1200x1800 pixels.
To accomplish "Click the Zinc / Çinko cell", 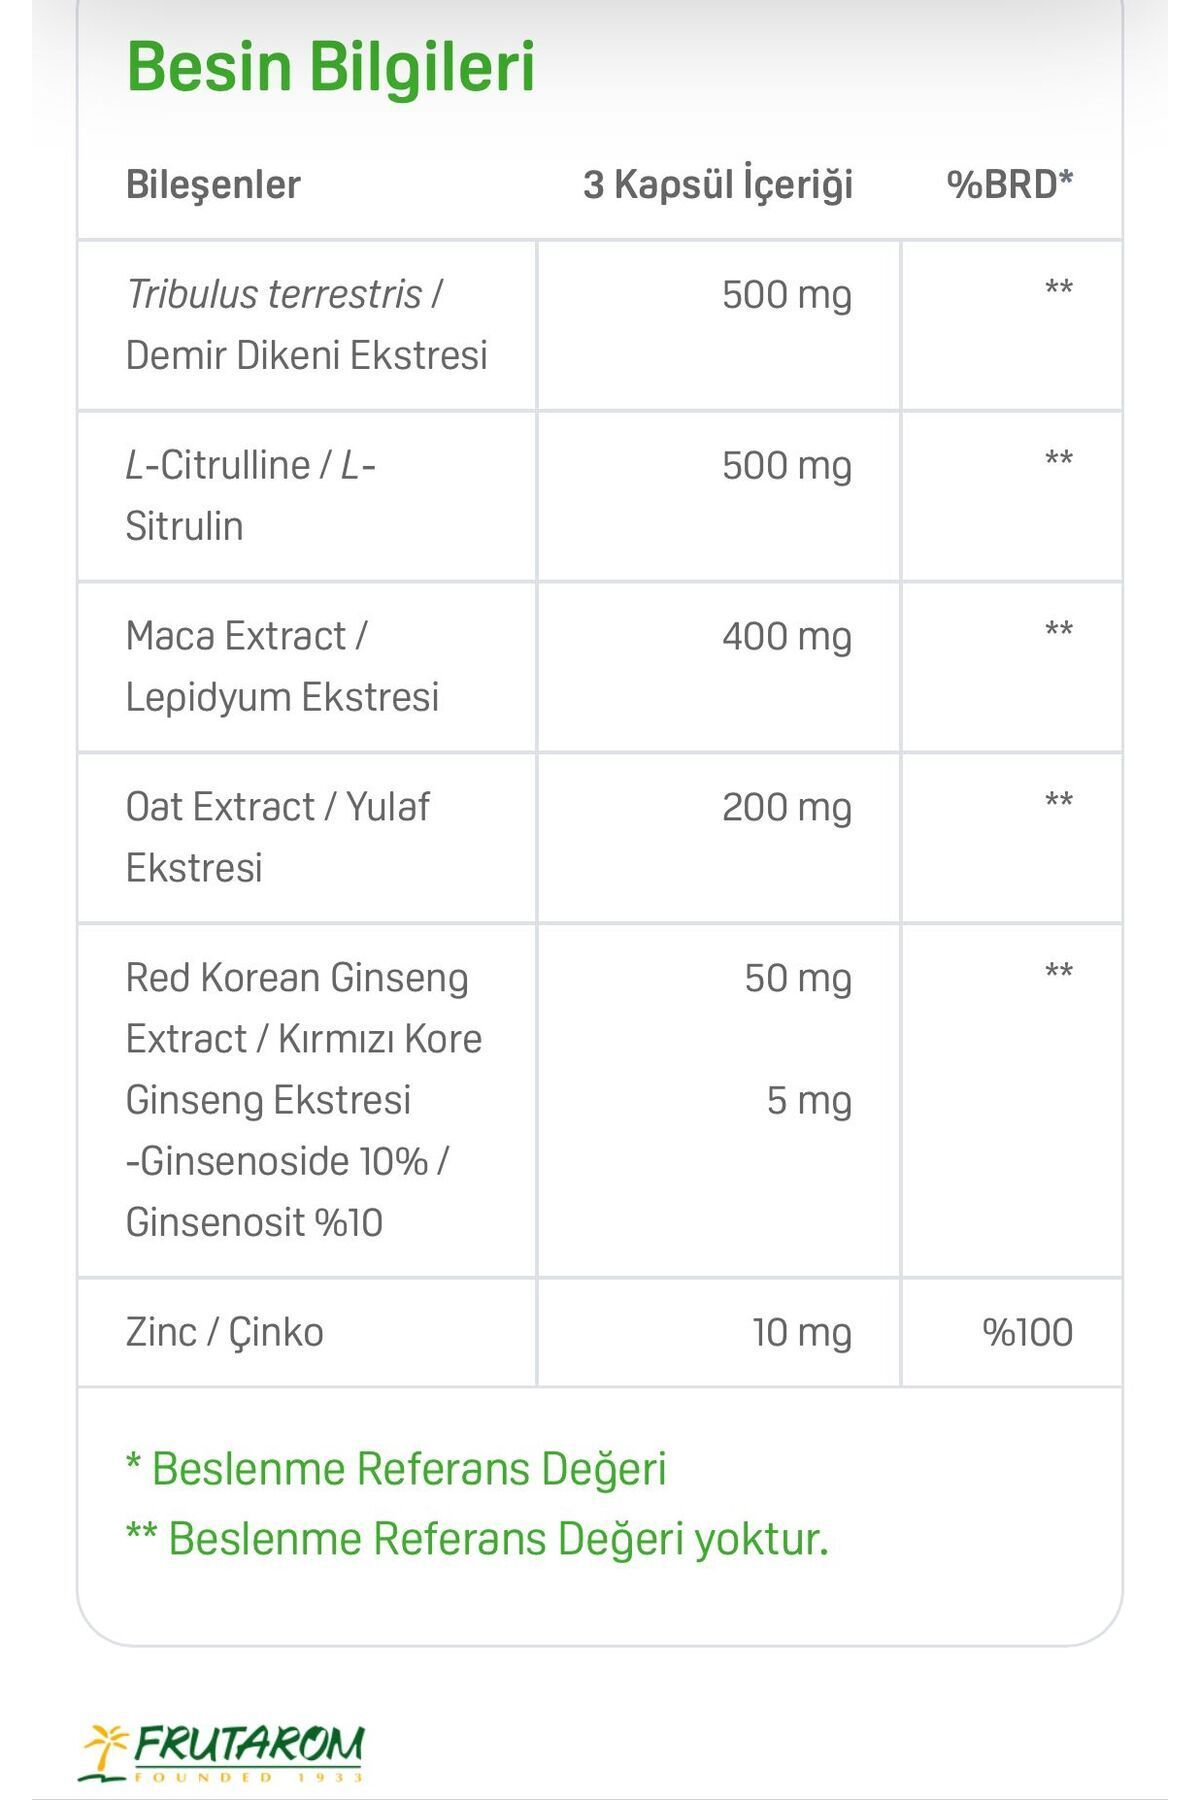I will pos(307,1333).
